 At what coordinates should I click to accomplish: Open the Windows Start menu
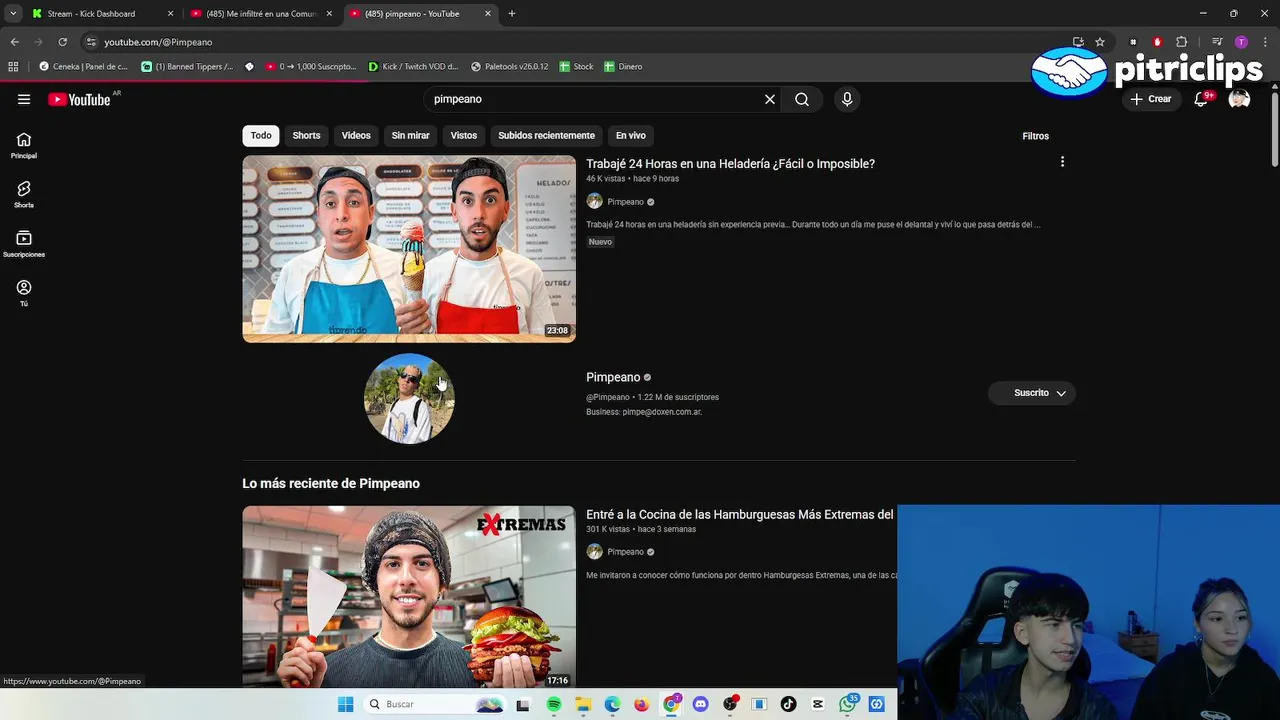pos(345,704)
